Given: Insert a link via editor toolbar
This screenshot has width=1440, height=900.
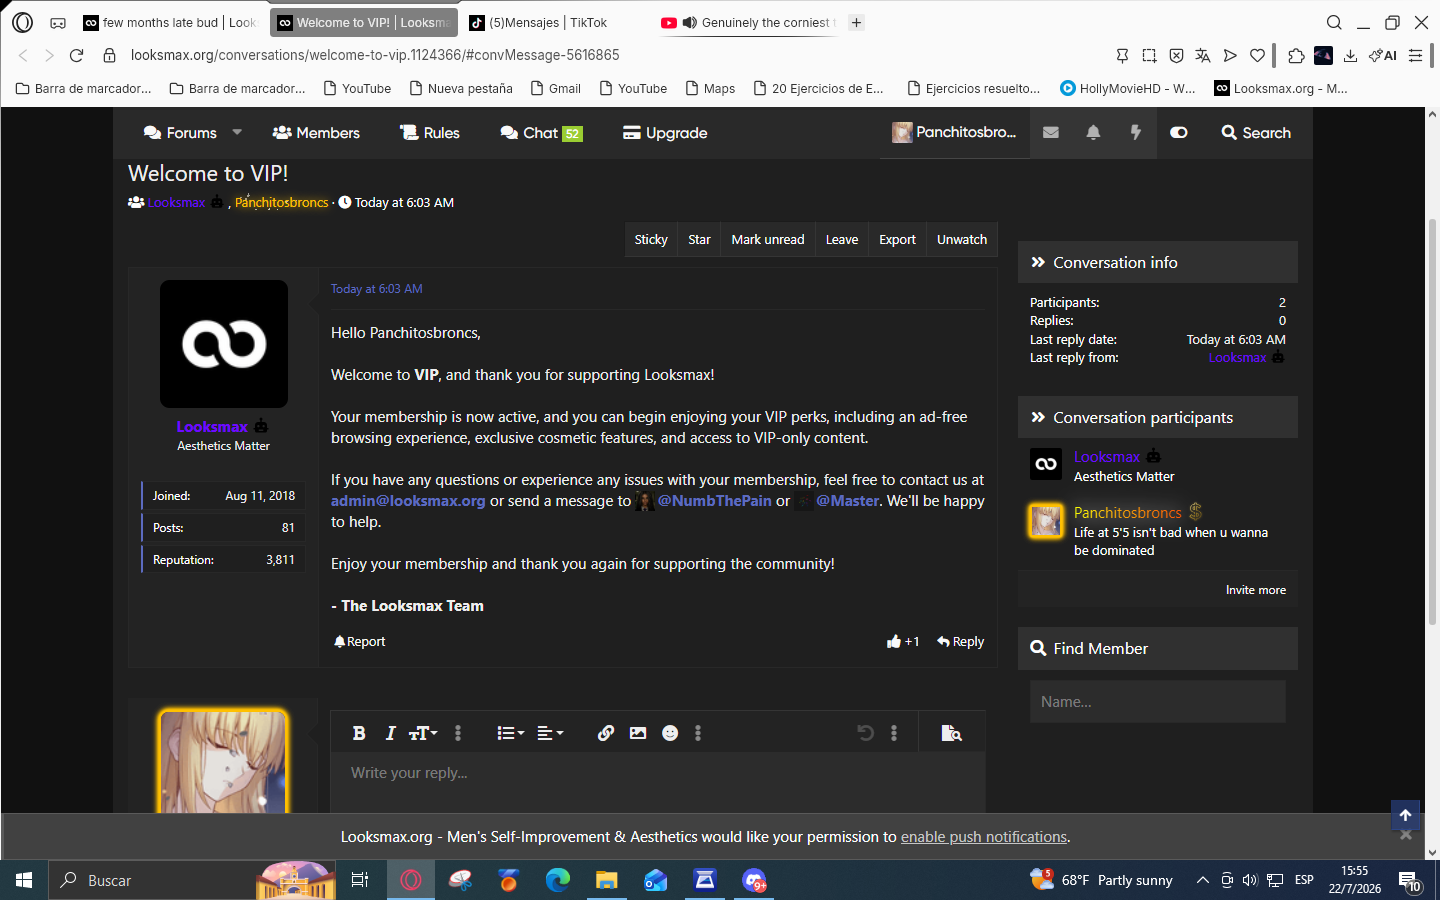Looking at the screenshot, I should point(606,733).
